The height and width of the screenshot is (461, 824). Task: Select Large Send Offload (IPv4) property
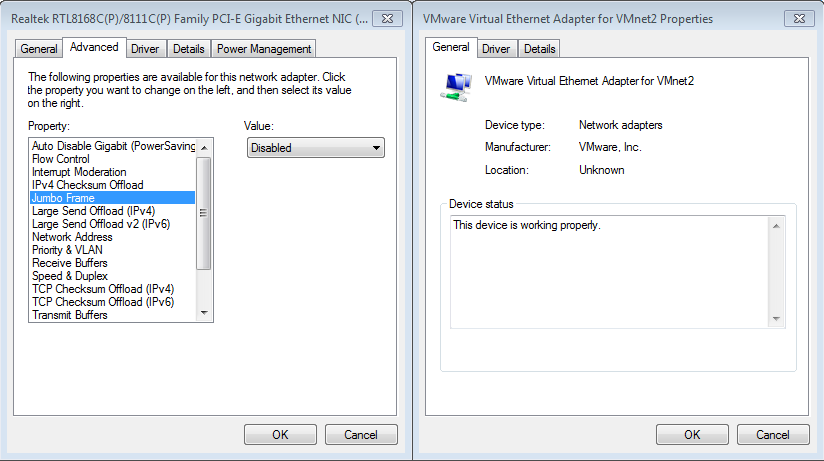pyautogui.click(x=113, y=211)
